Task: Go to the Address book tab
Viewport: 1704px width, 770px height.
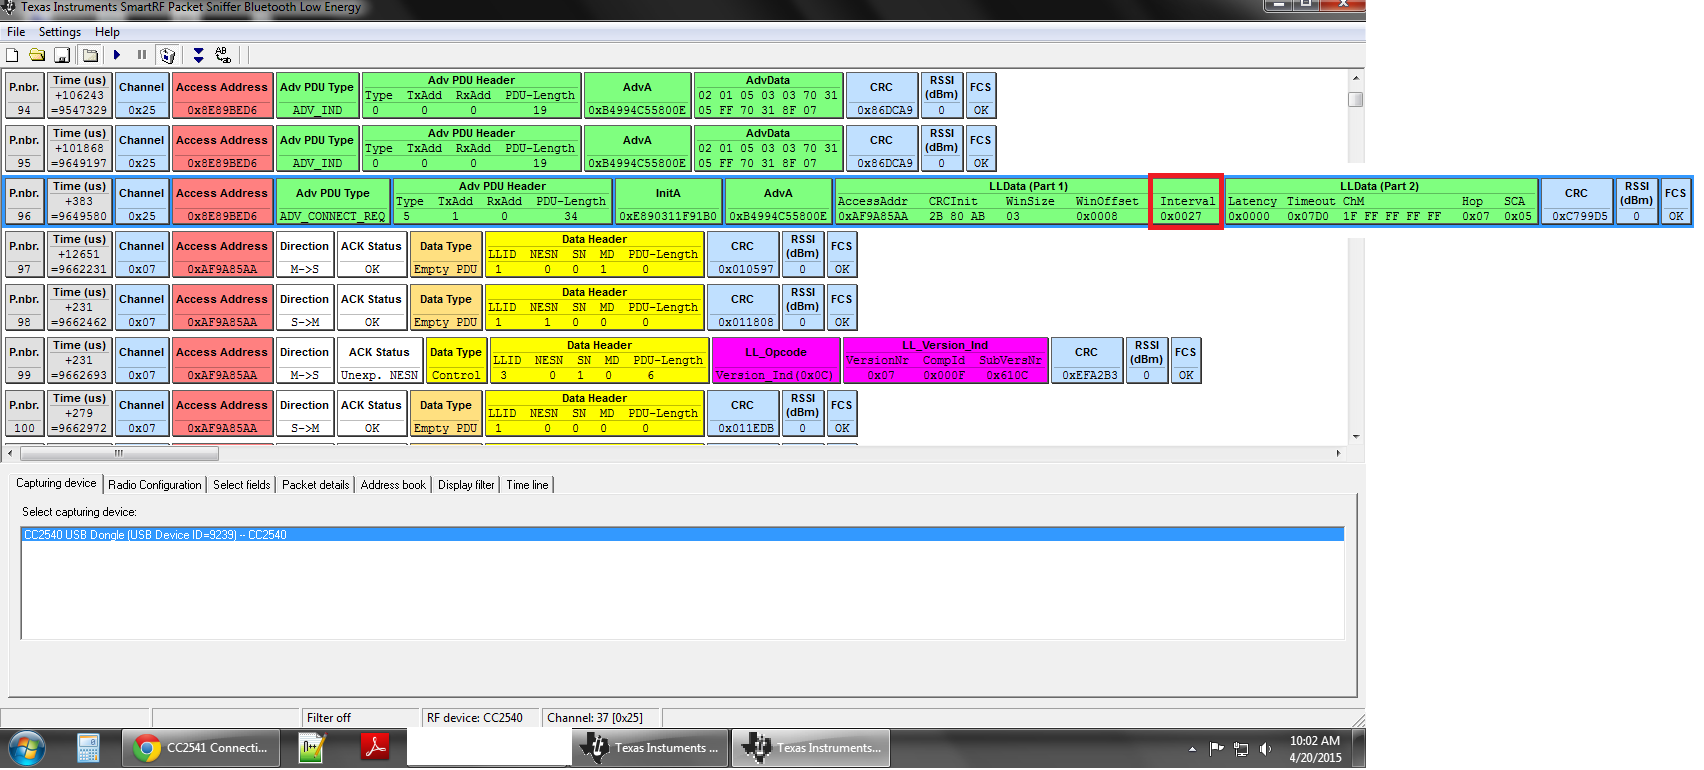Action: point(393,485)
